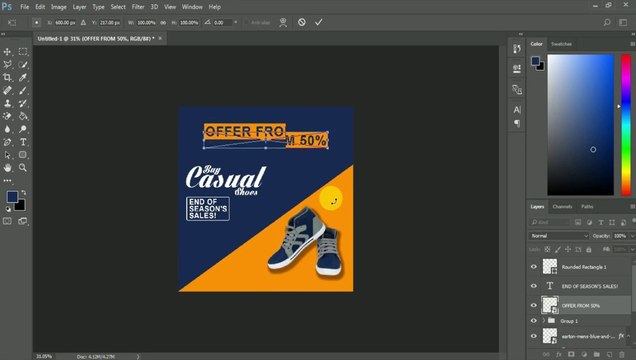Select the Lasso tool
Image resolution: width=636 pixels, height=360 pixels.
(7, 64)
